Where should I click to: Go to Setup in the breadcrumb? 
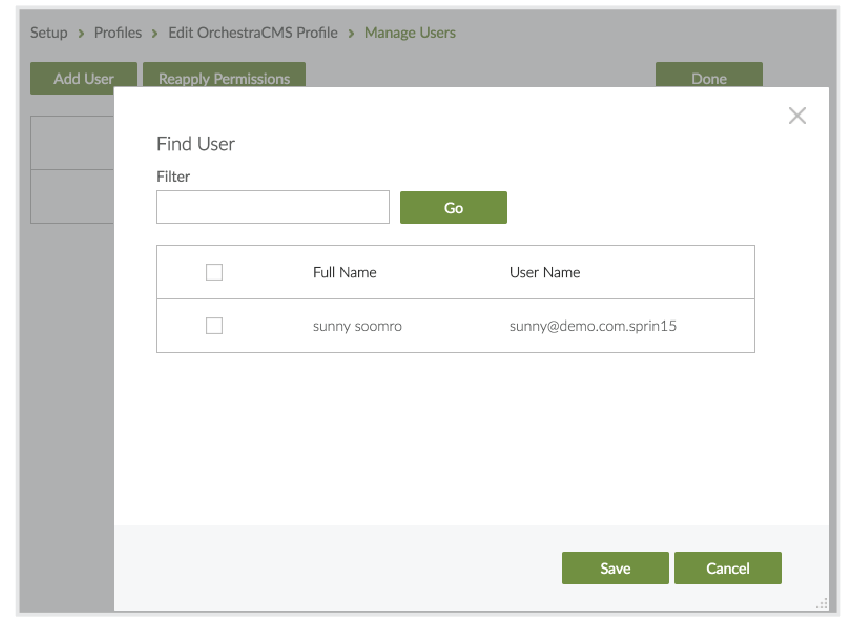click(x=49, y=33)
